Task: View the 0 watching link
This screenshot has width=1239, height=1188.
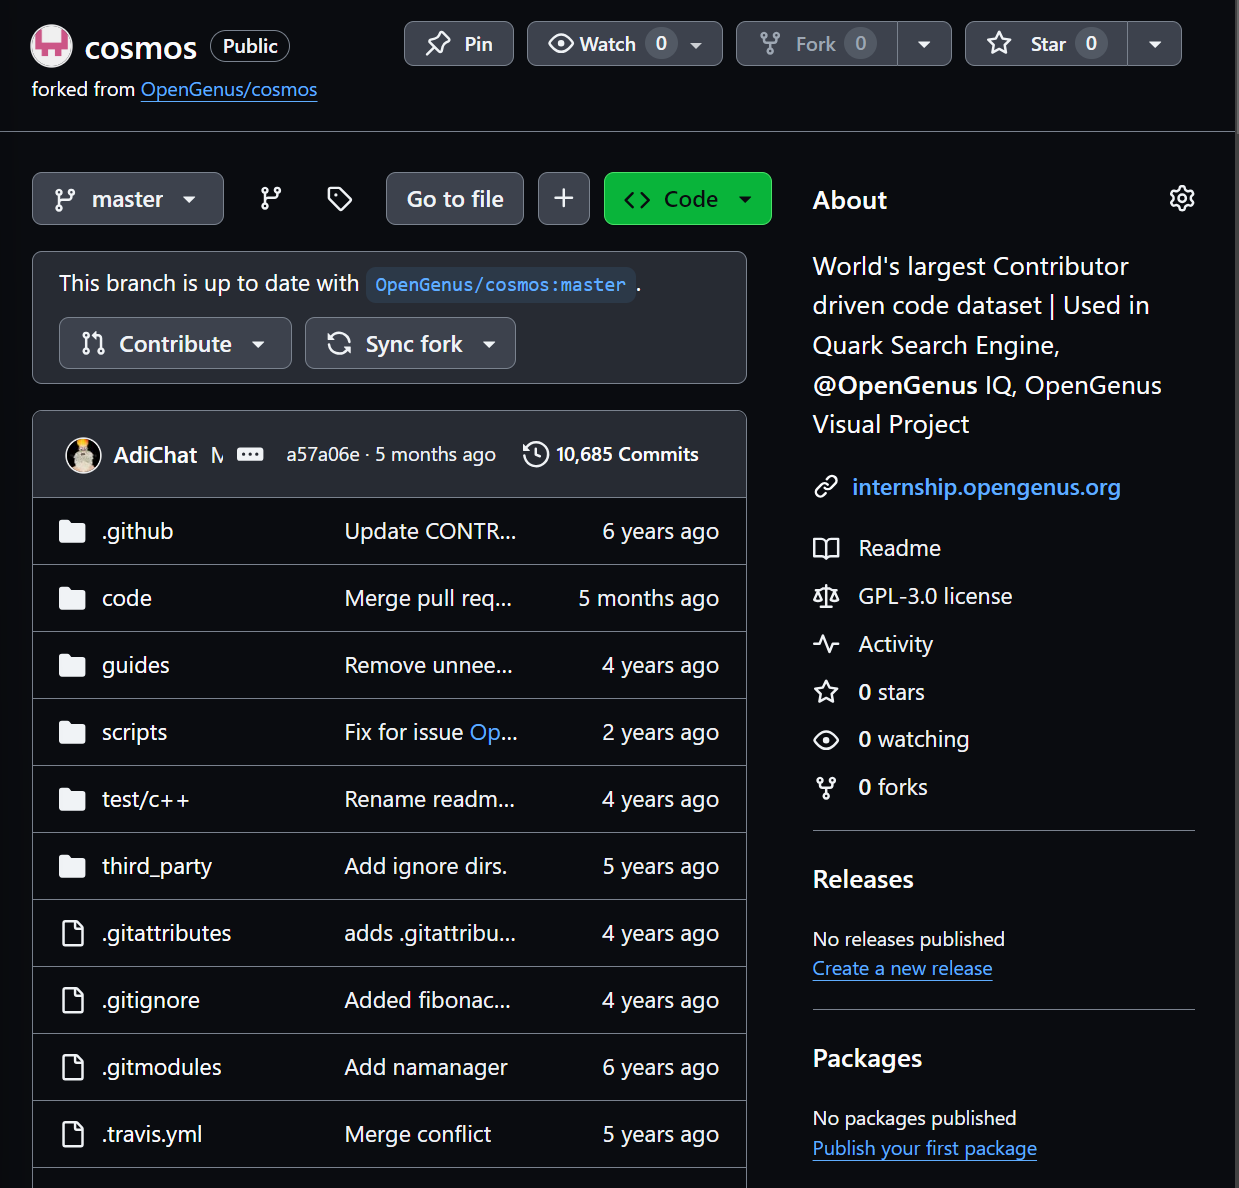Action: coord(913,739)
